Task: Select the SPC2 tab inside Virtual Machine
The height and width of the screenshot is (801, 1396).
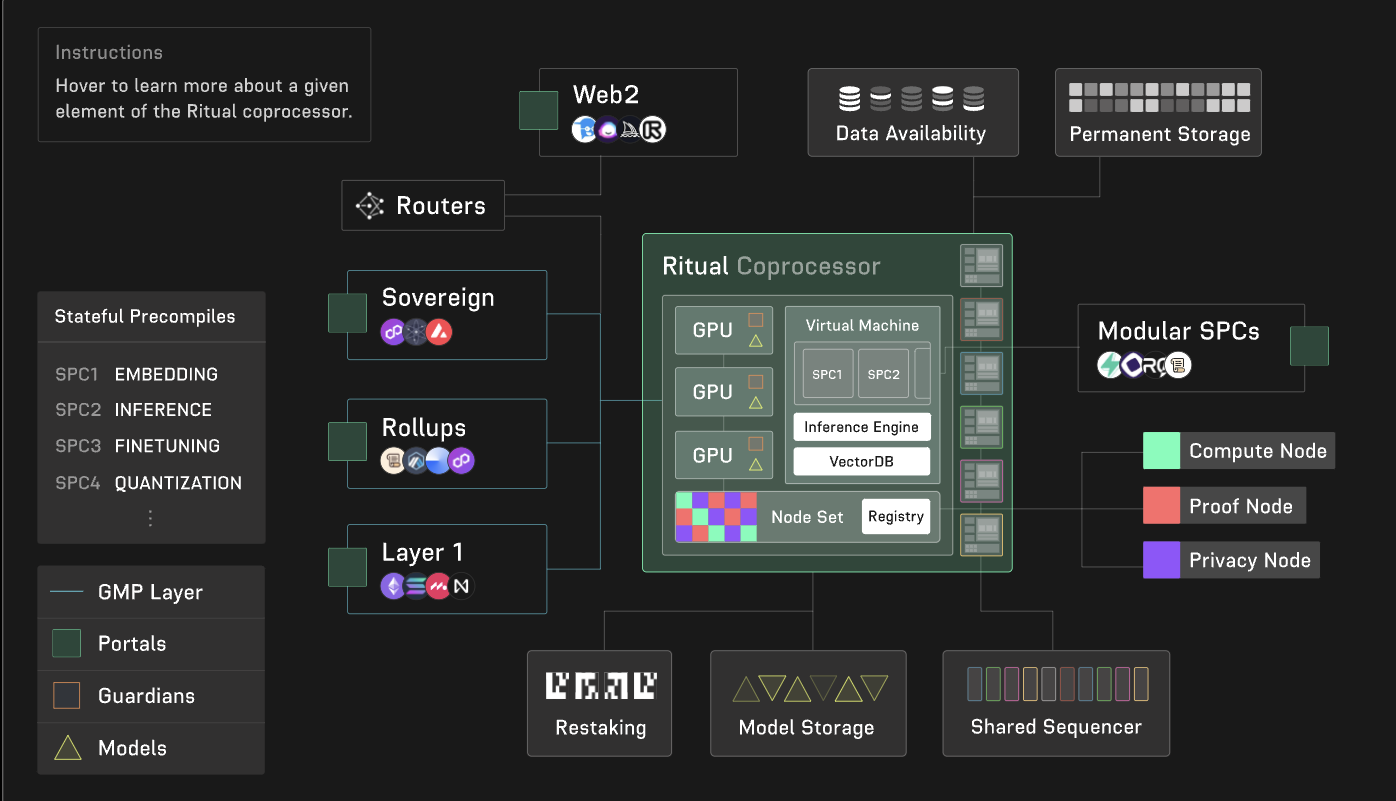Action: point(883,373)
